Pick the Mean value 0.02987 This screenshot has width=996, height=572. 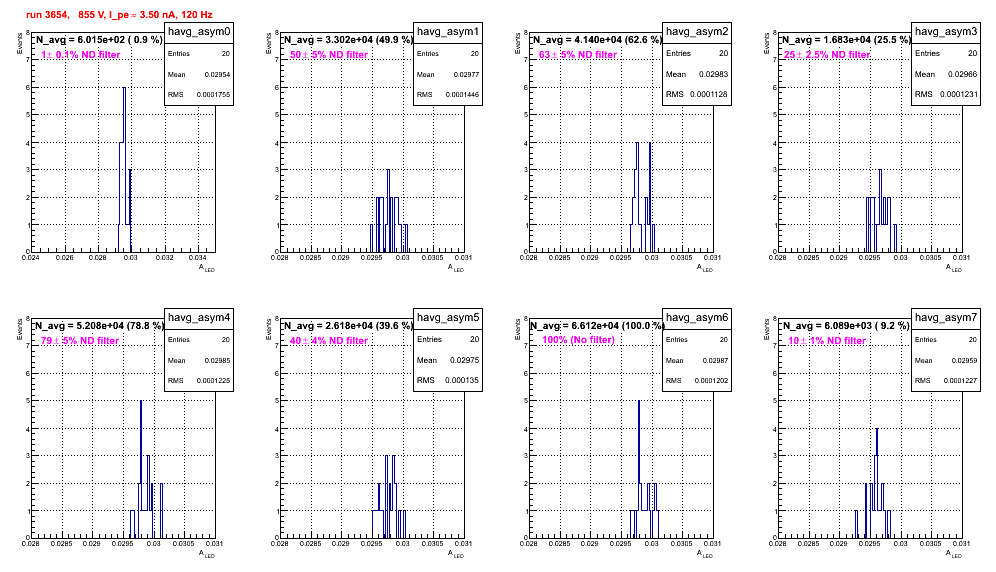click(715, 360)
